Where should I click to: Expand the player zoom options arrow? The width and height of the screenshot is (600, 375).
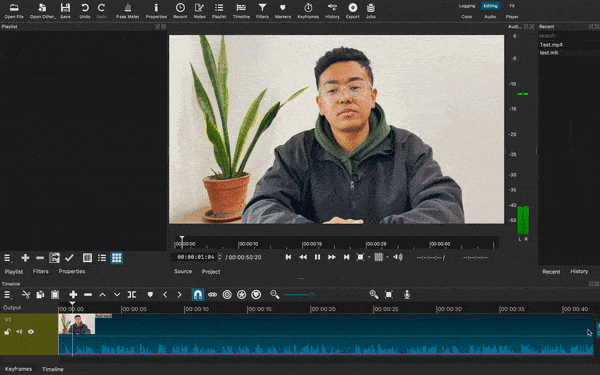coord(369,257)
